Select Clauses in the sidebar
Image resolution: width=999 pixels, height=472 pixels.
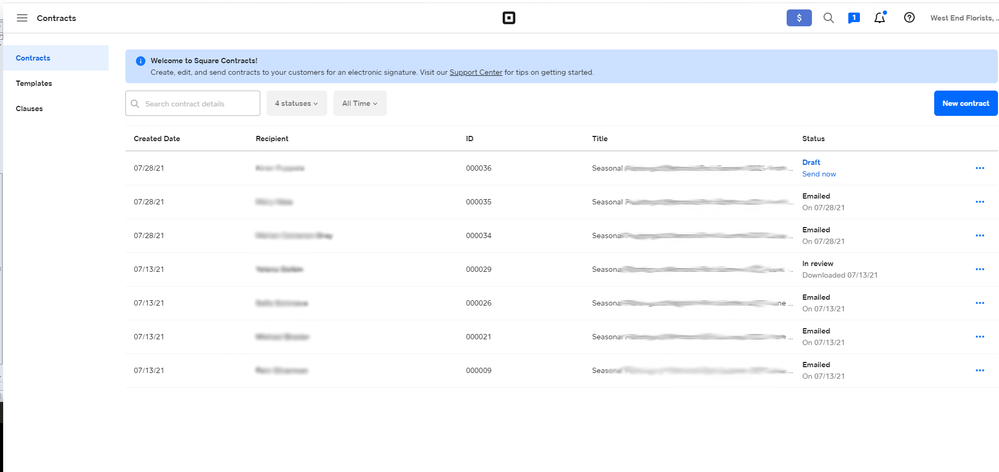30,108
